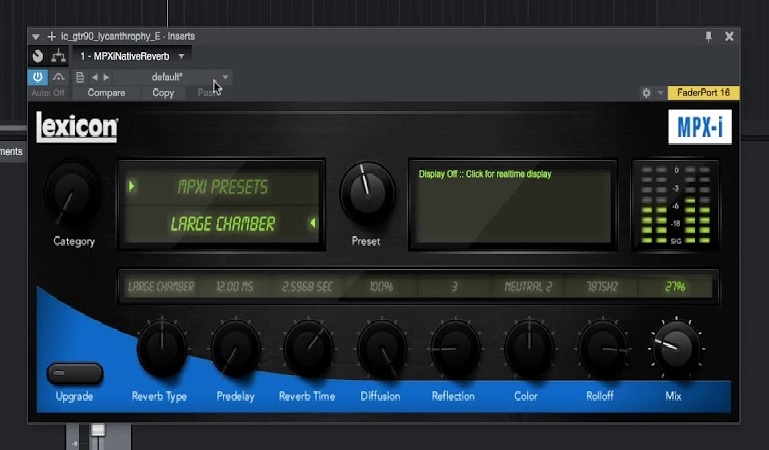
Task: Click the Lexicon logo
Action: click(x=77, y=127)
